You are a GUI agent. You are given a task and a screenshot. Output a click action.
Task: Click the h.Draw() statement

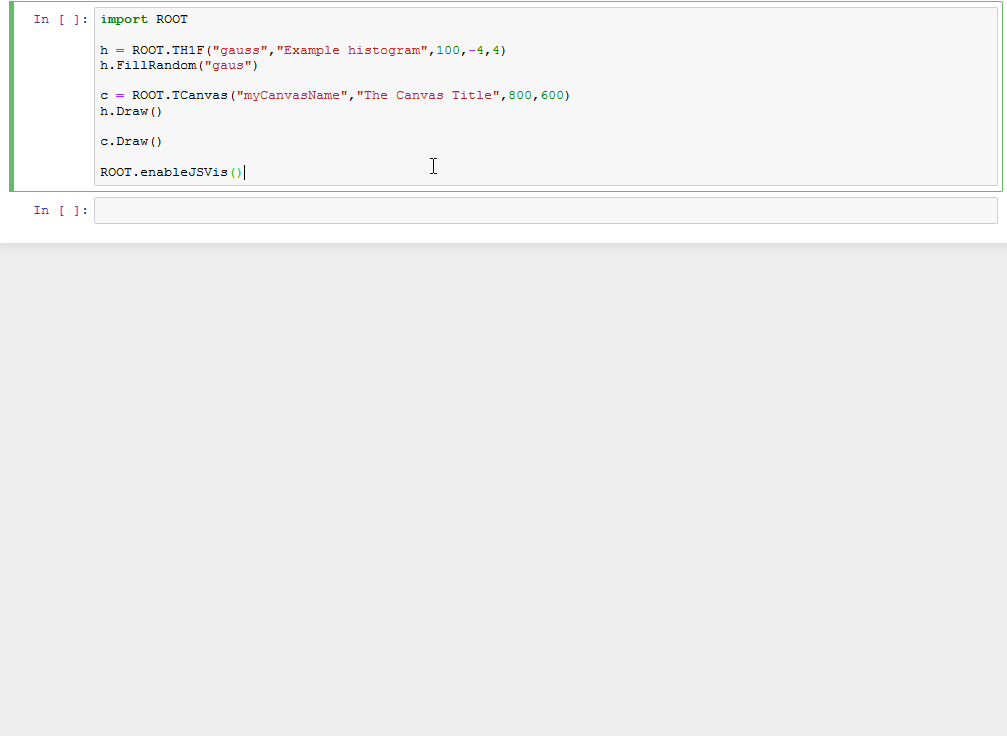coord(128,111)
